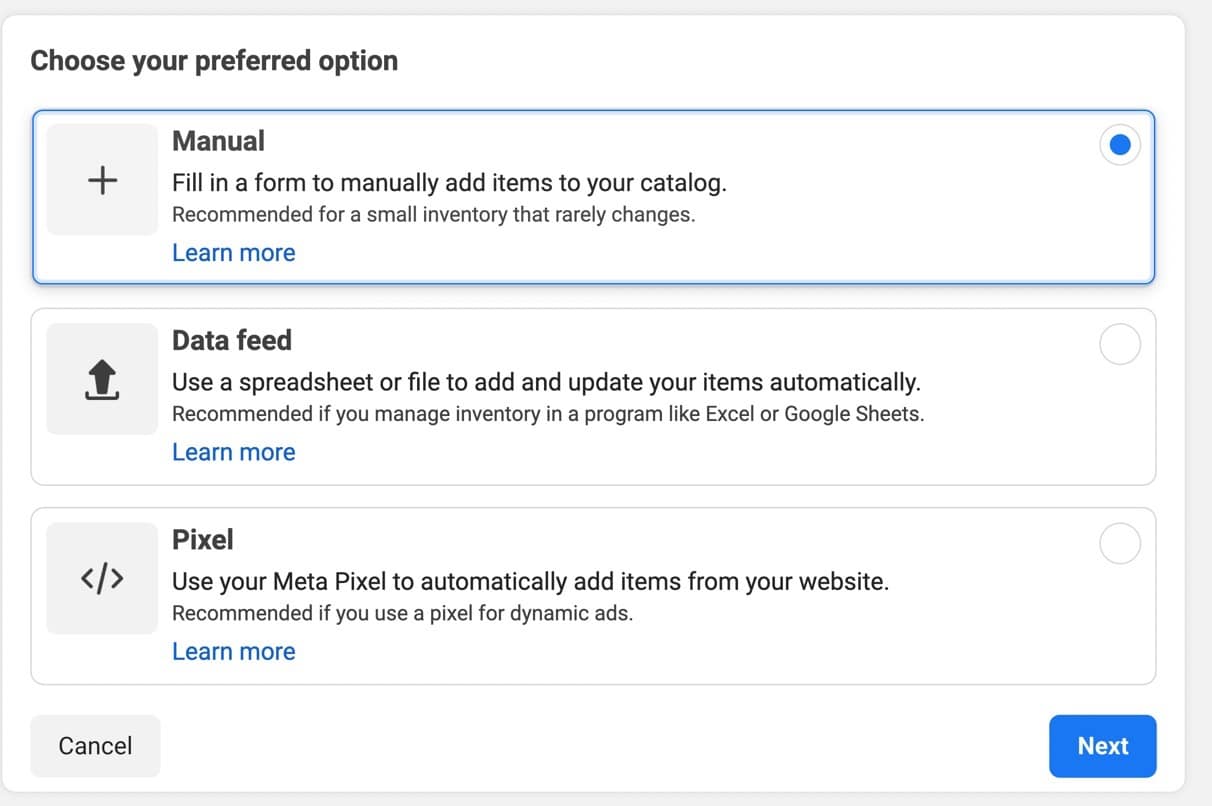Click the Pixel heading text
The image size is (1212, 806).
202,540
